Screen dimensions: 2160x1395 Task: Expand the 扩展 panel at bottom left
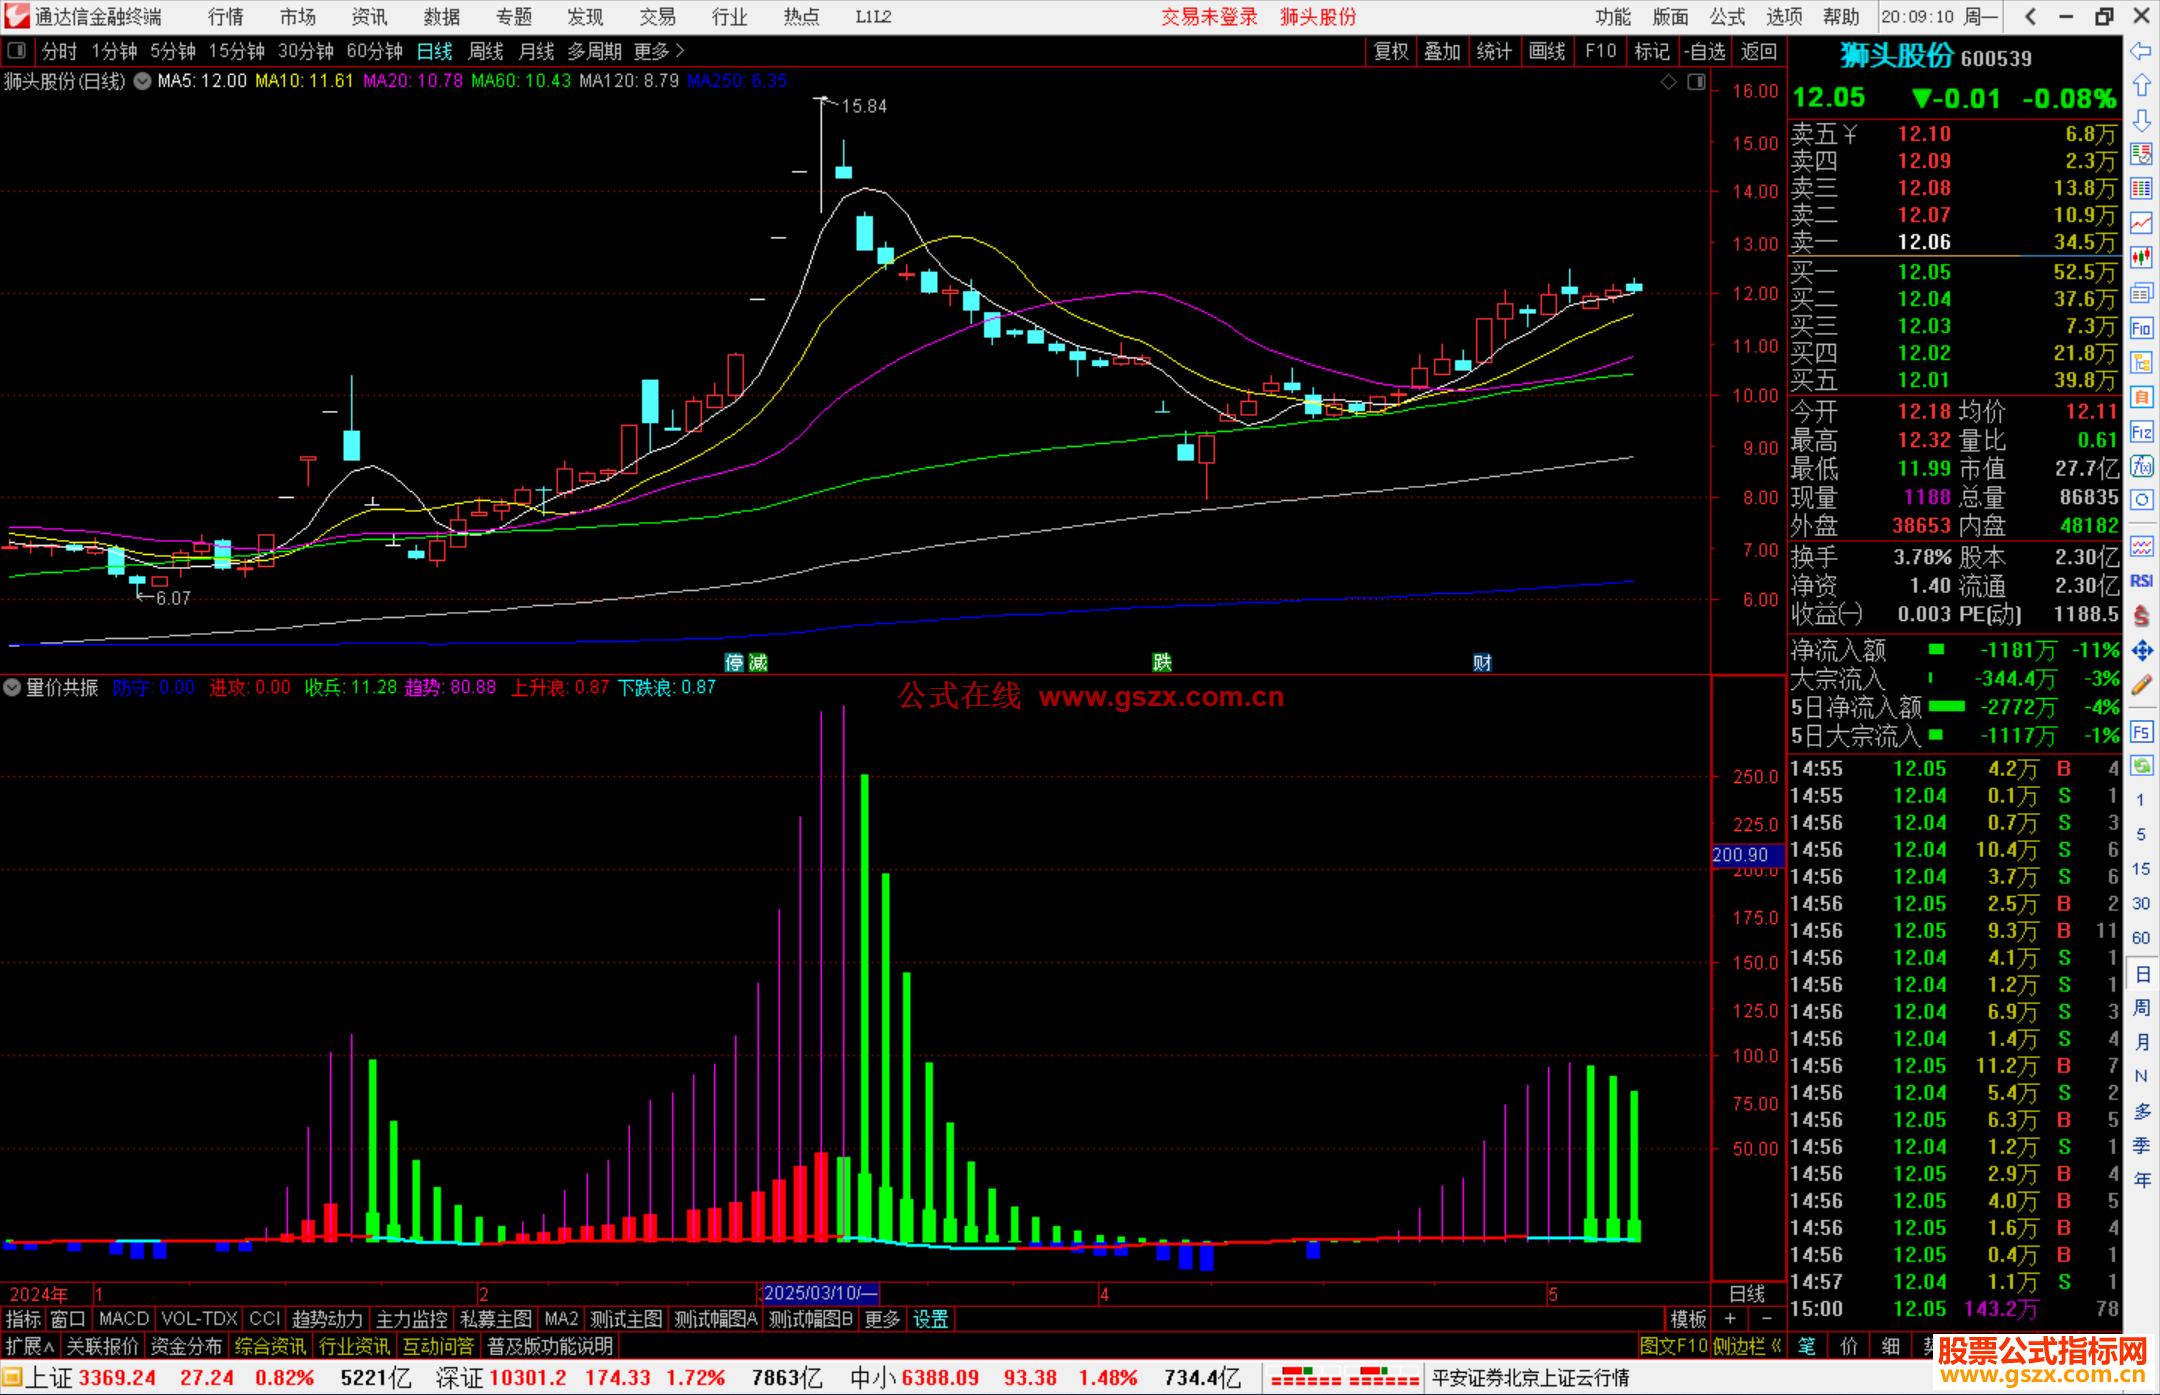(x=30, y=1346)
